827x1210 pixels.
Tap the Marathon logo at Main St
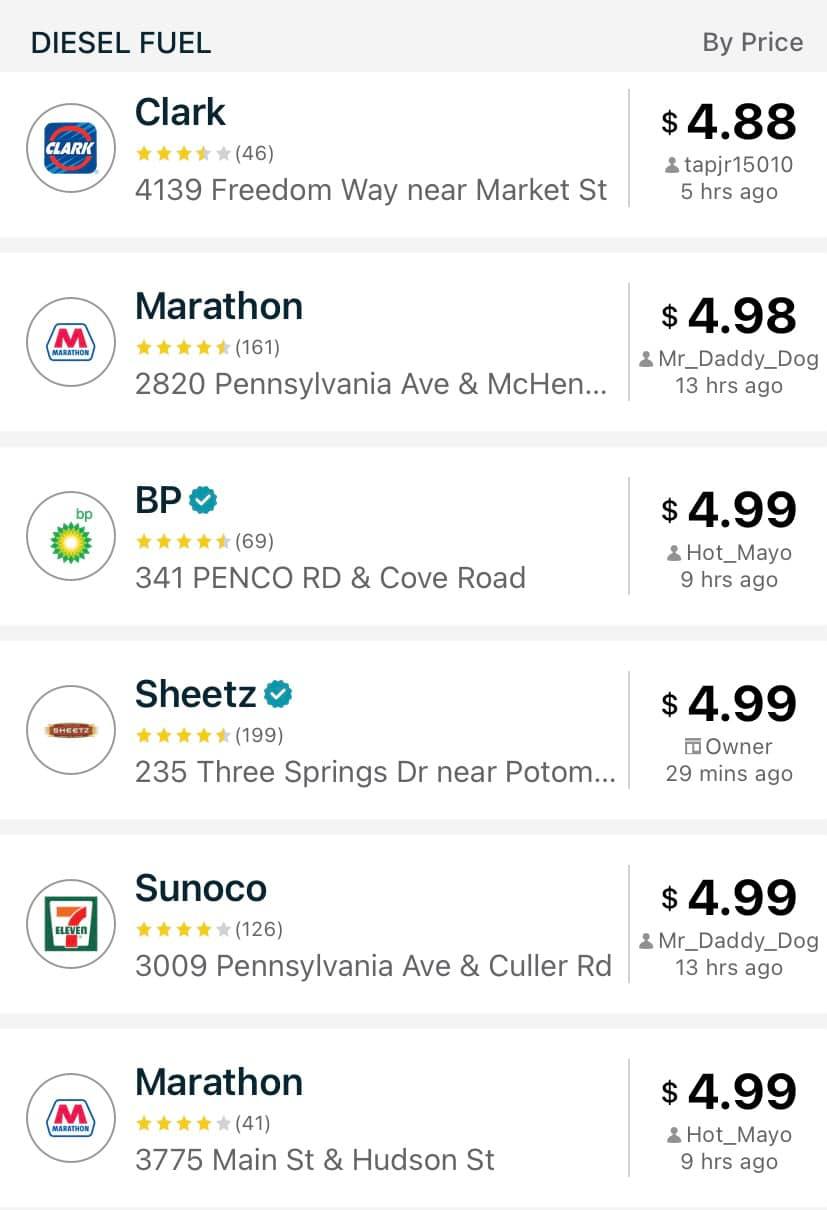coord(71,1119)
